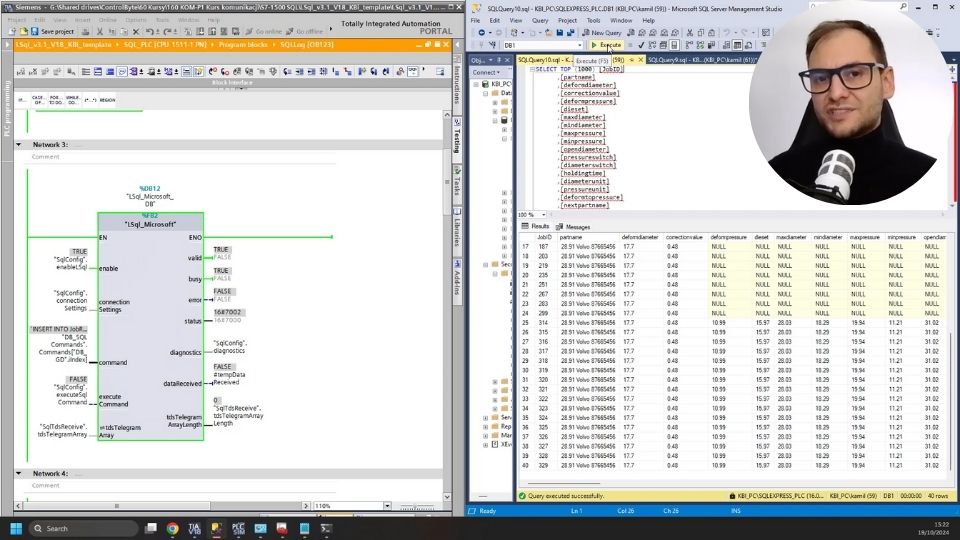Open the Libraries side tab in TIA Portal
This screenshot has width=960, height=540.
pyautogui.click(x=457, y=232)
